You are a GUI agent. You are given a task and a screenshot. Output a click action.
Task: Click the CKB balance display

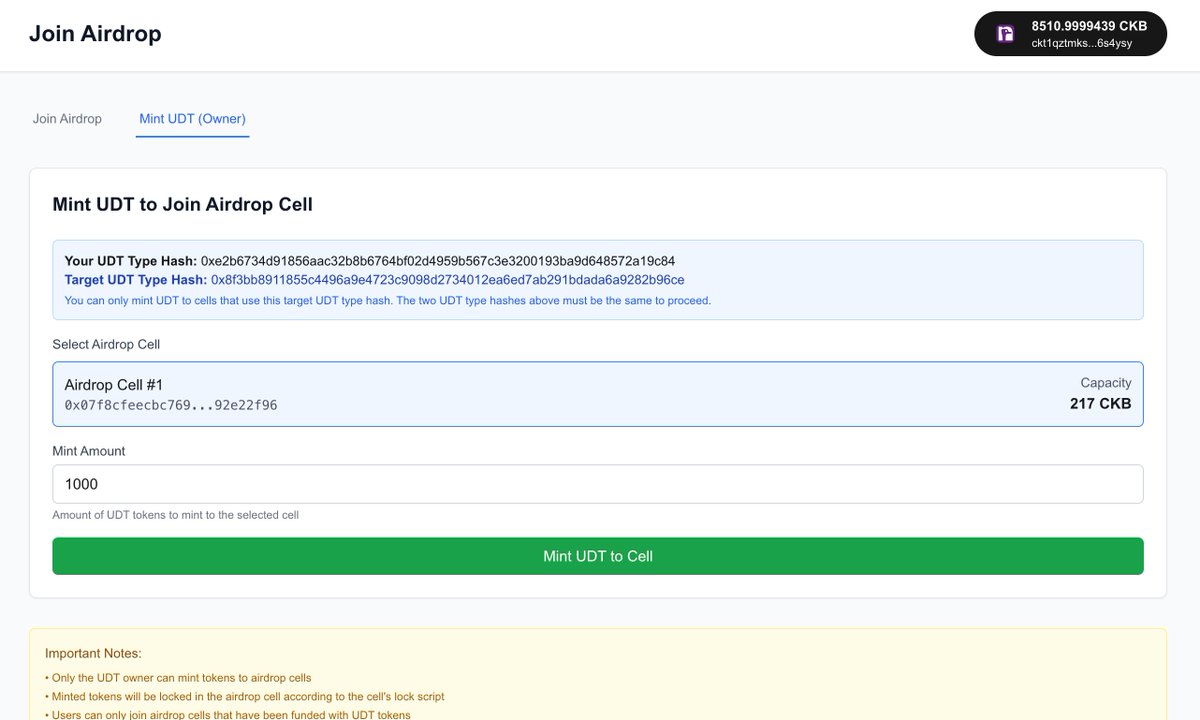click(x=1088, y=25)
